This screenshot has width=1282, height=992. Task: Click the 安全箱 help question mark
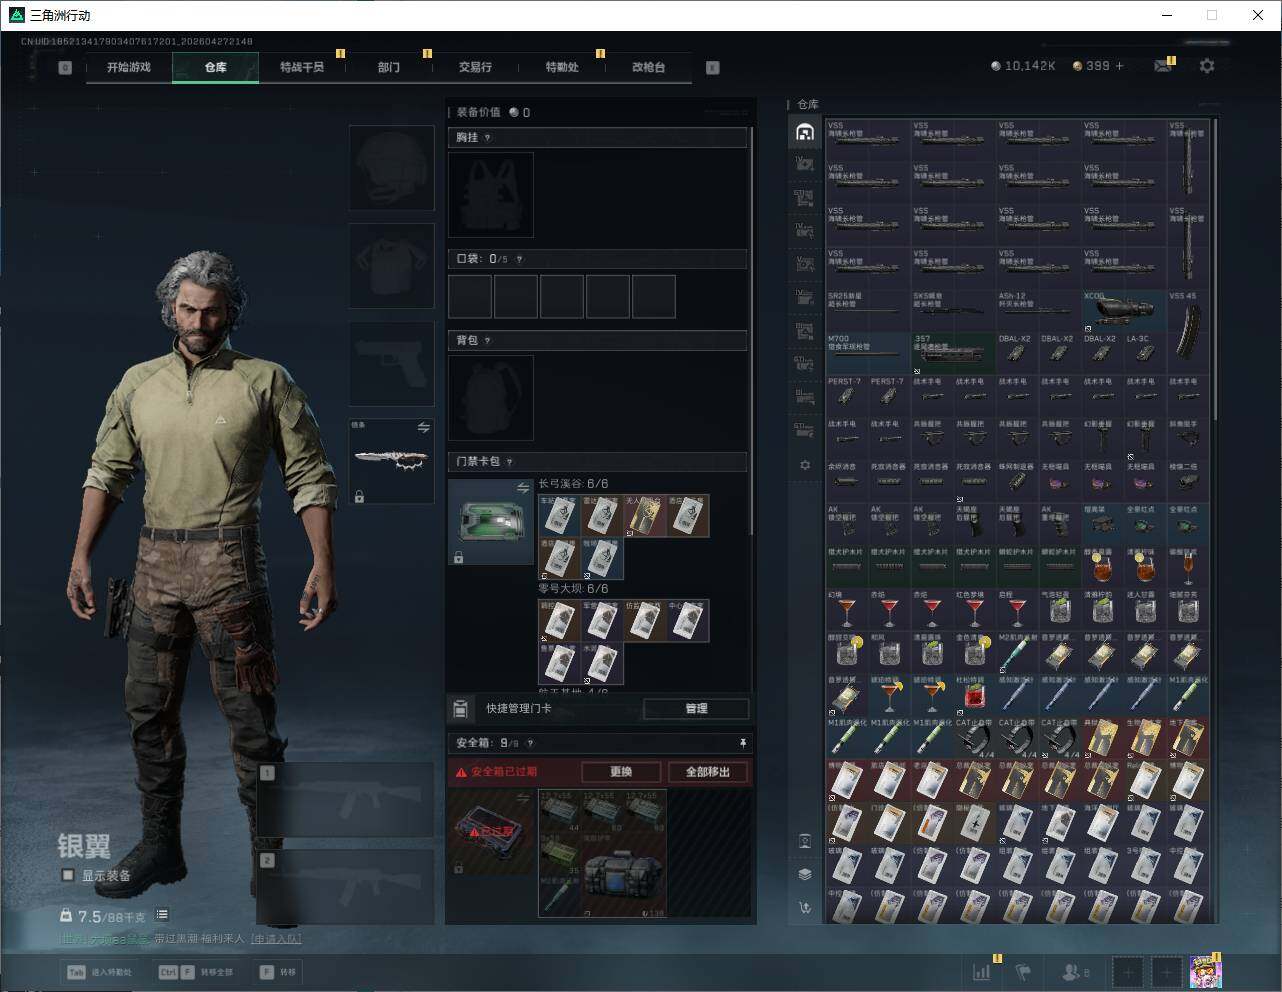click(x=530, y=743)
